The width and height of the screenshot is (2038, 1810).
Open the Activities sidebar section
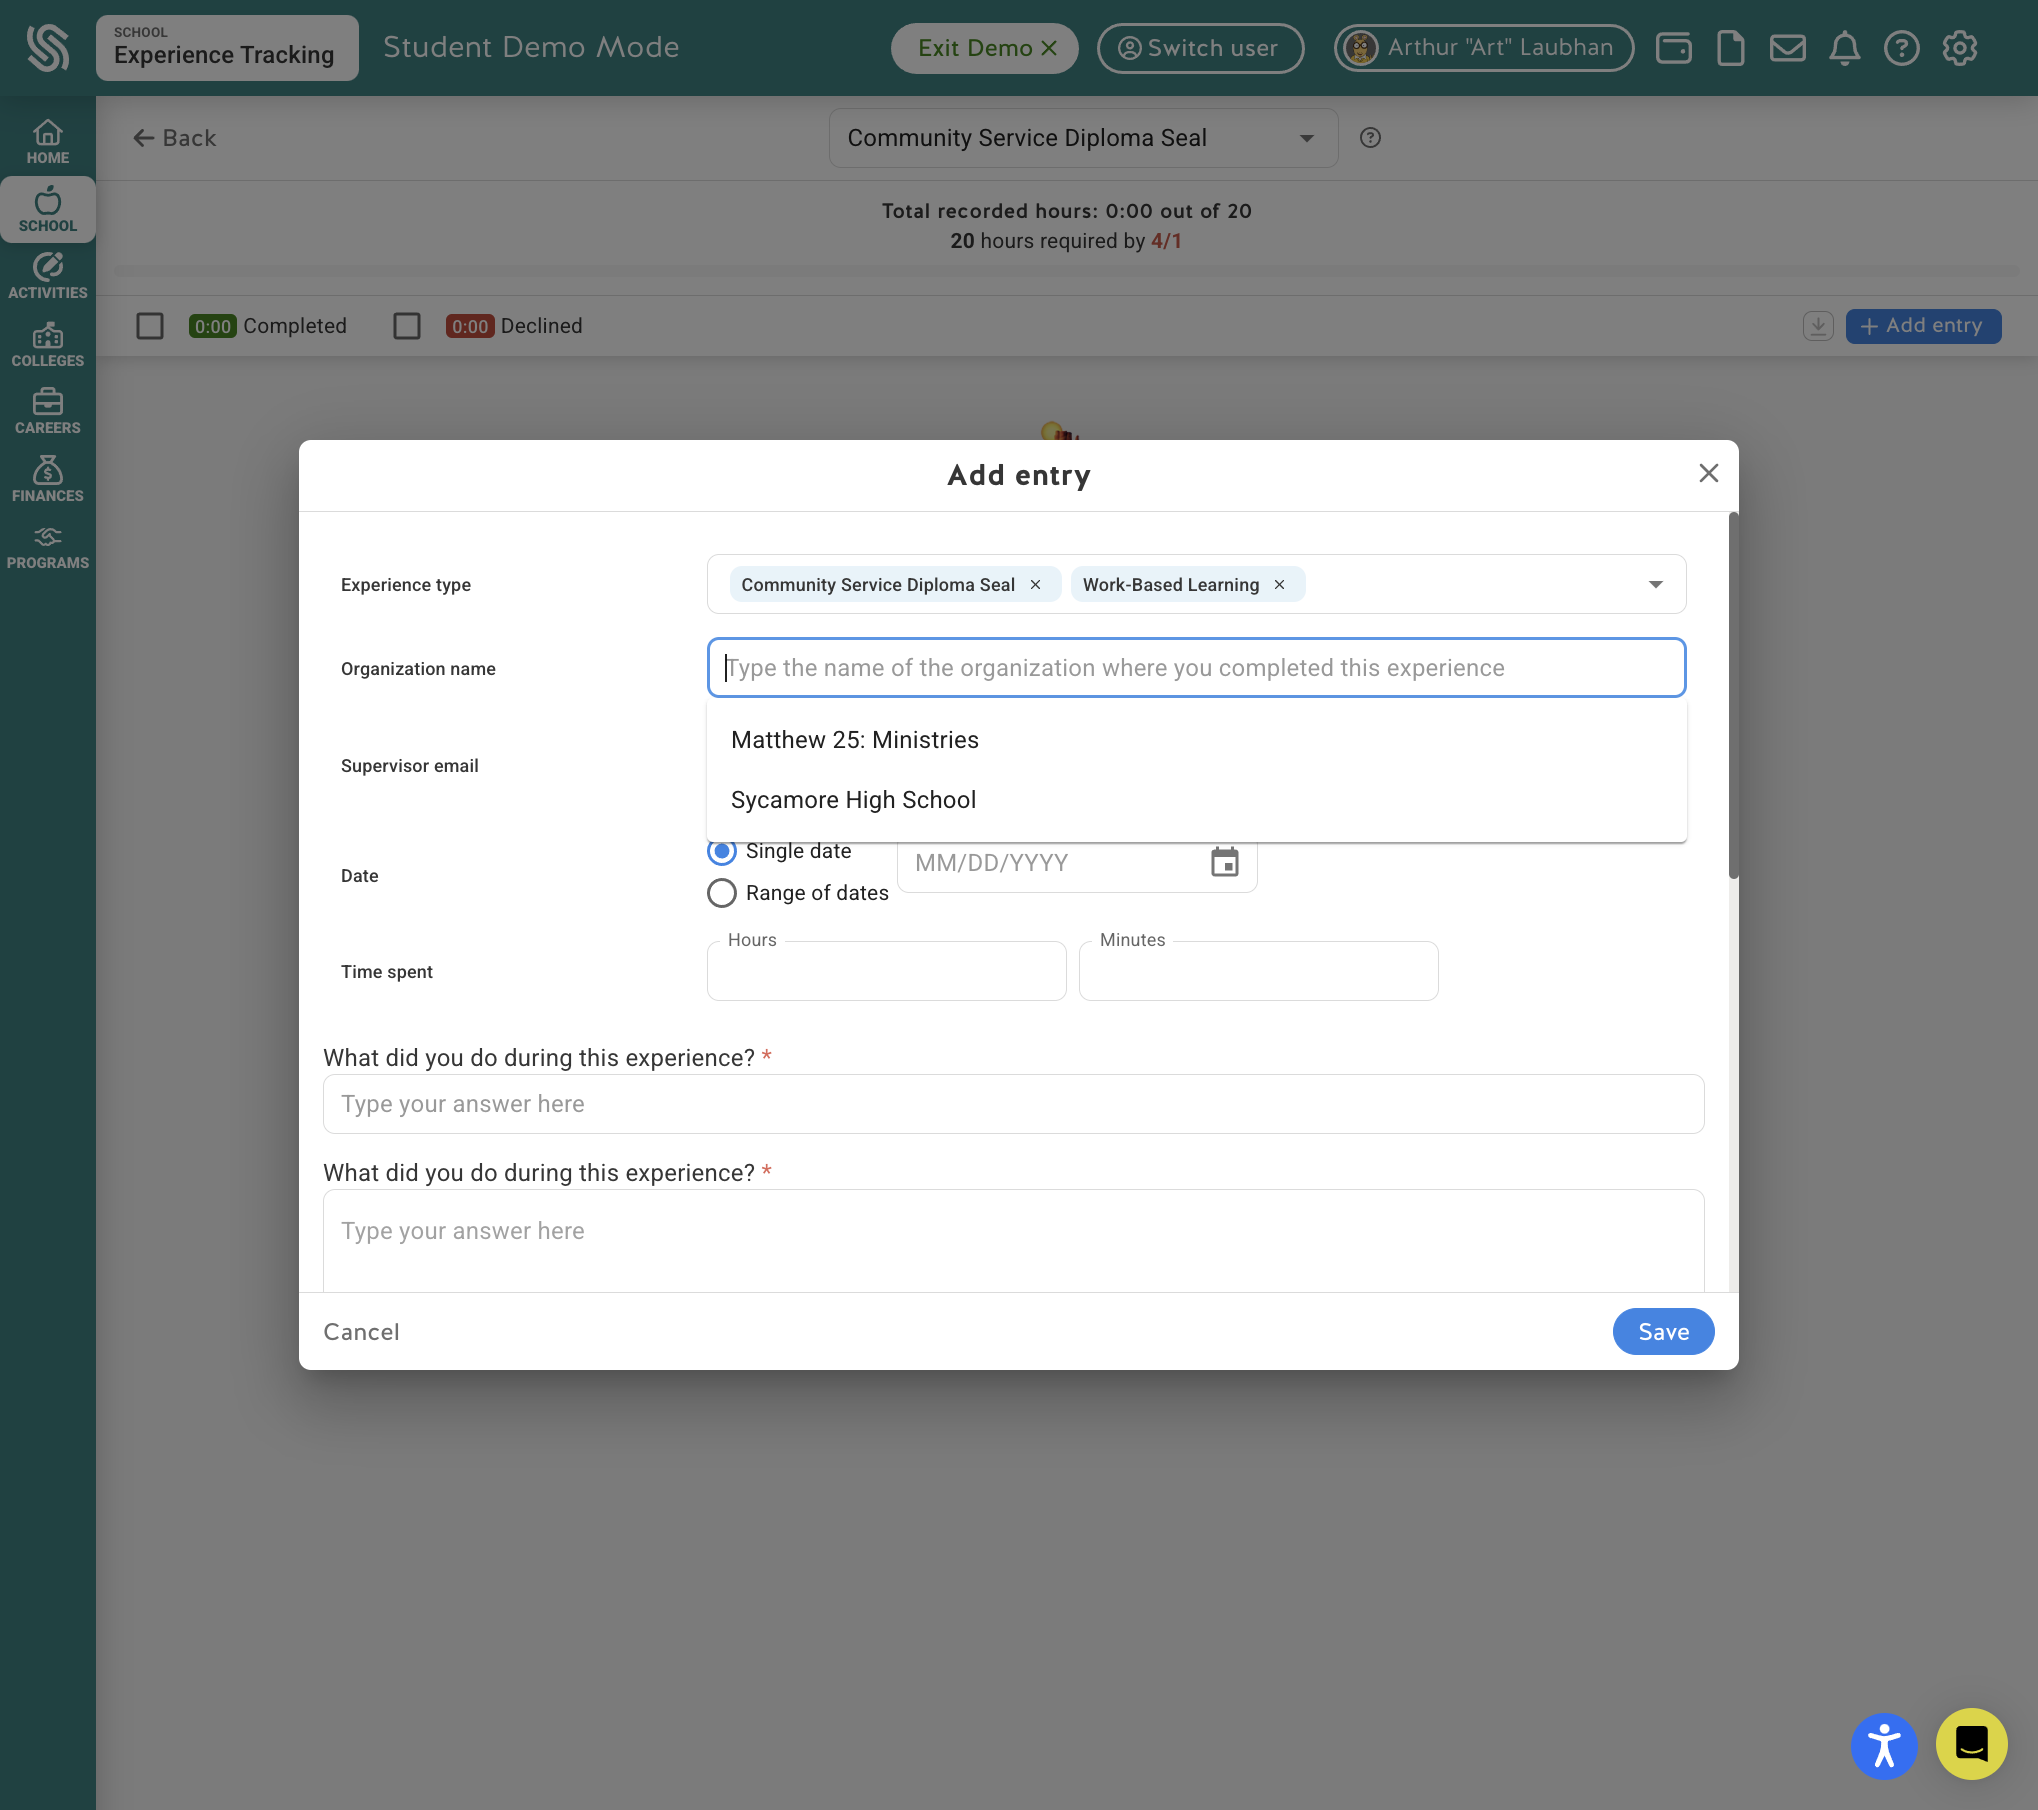(x=48, y=277)
